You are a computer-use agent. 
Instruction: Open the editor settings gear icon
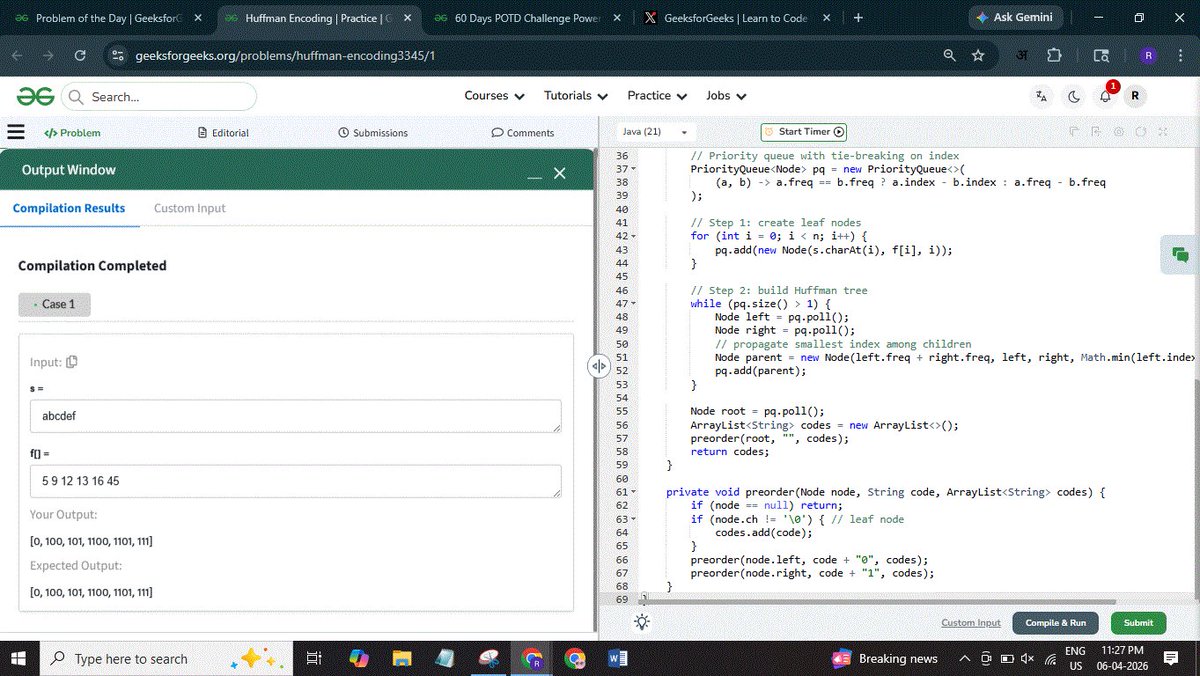(1119, 132)
